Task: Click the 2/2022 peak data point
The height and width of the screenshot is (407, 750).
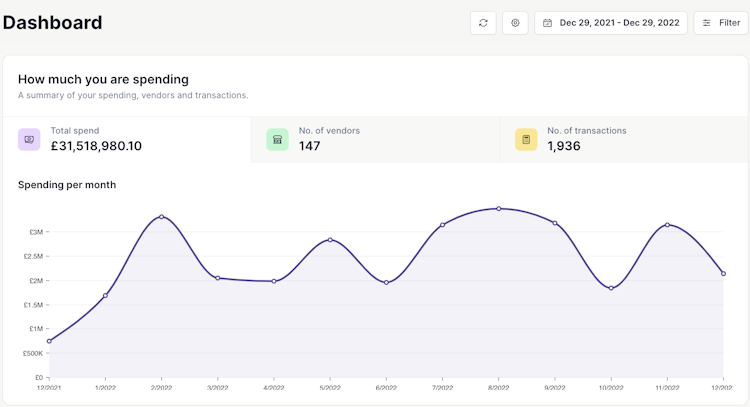Action: pos(162,217)
